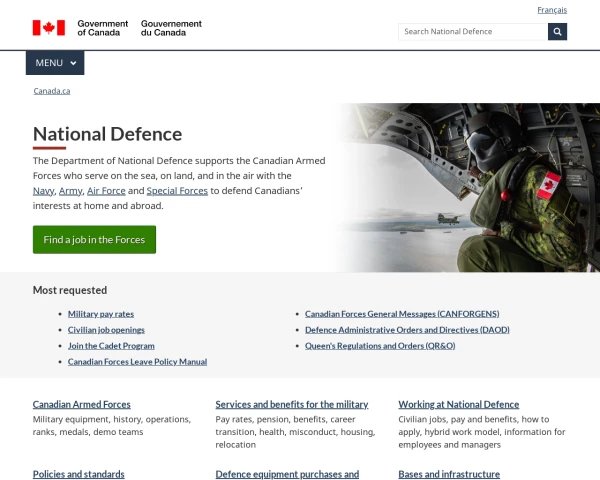Open Canadian Forces General Messages (CANFORGENS)
Screen dimensions: 600x480
pyautogui.click(x=402, y=313)
